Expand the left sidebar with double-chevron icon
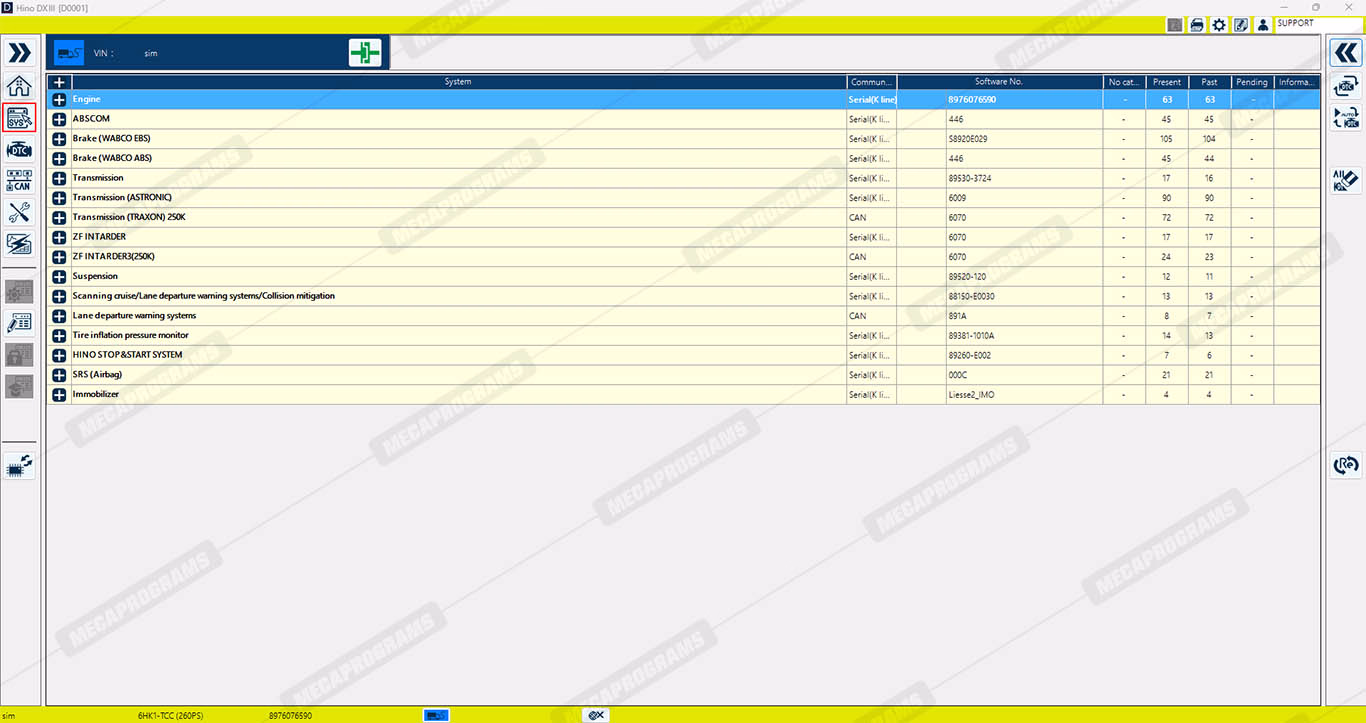 coord(19,53)
